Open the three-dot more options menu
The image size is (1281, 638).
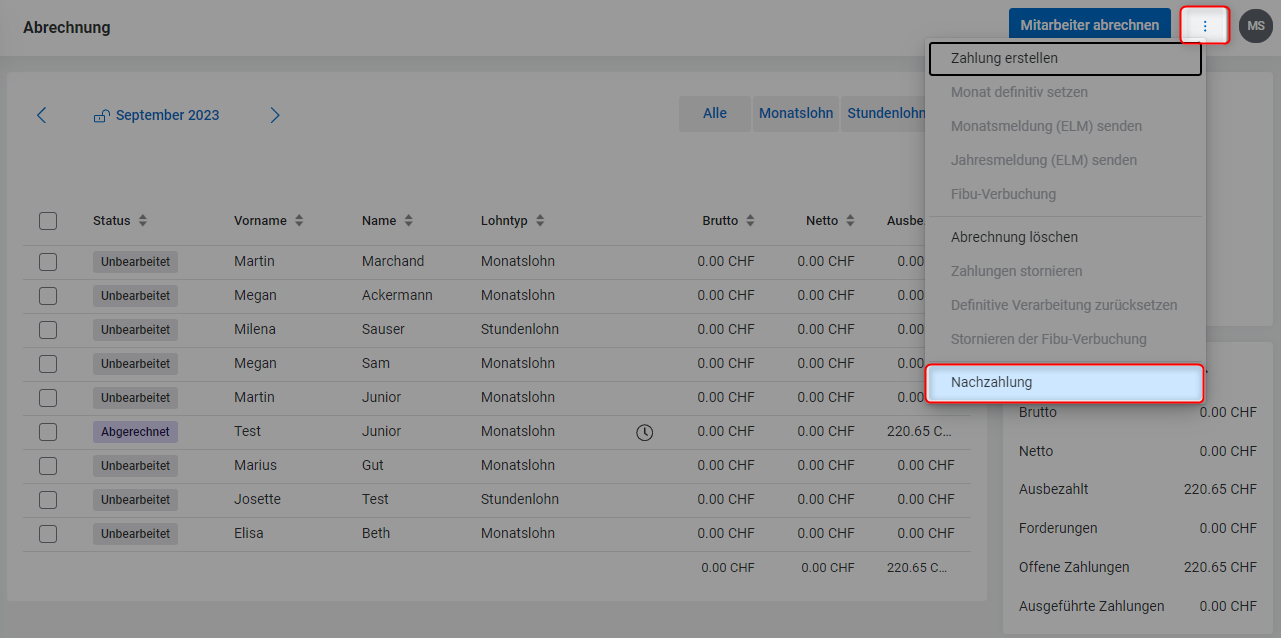1204,26
